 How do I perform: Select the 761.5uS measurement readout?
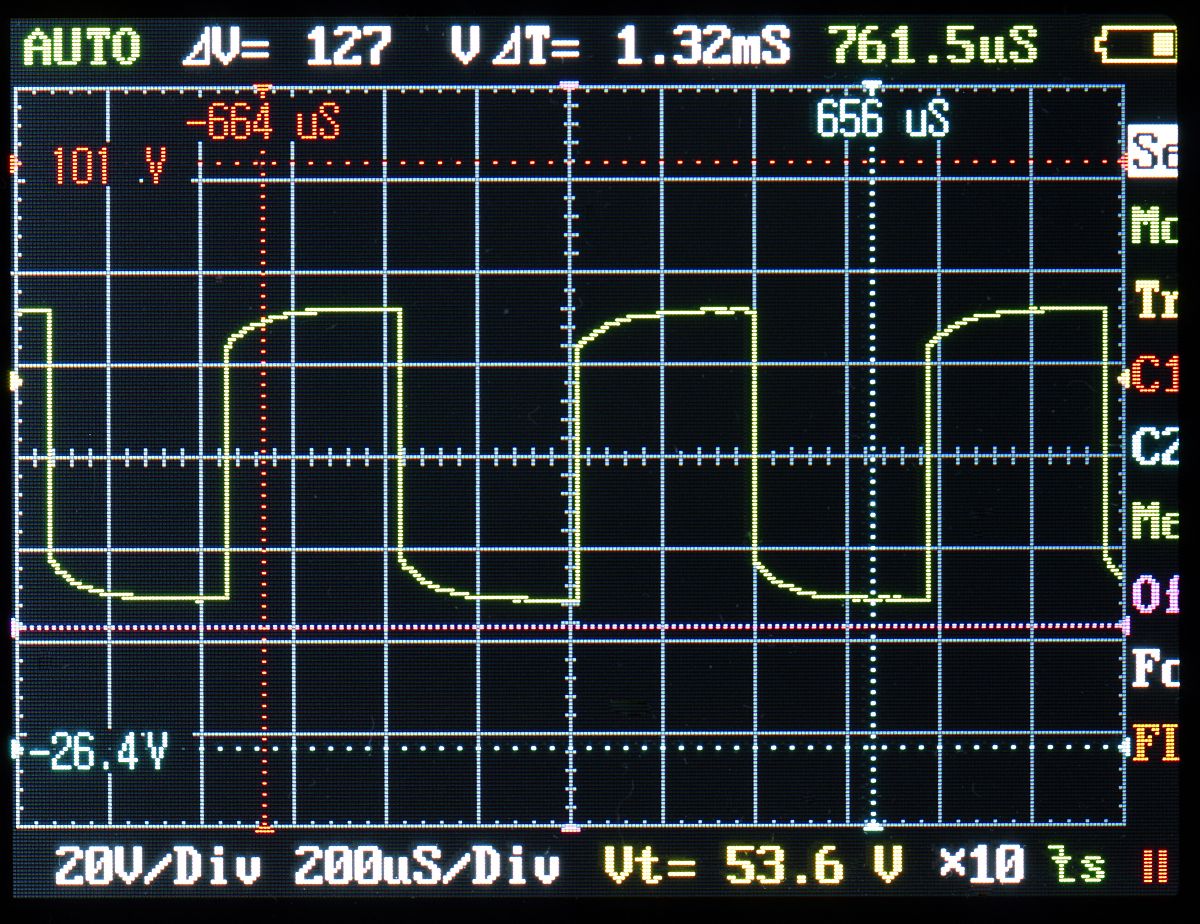tap(933, 46)
